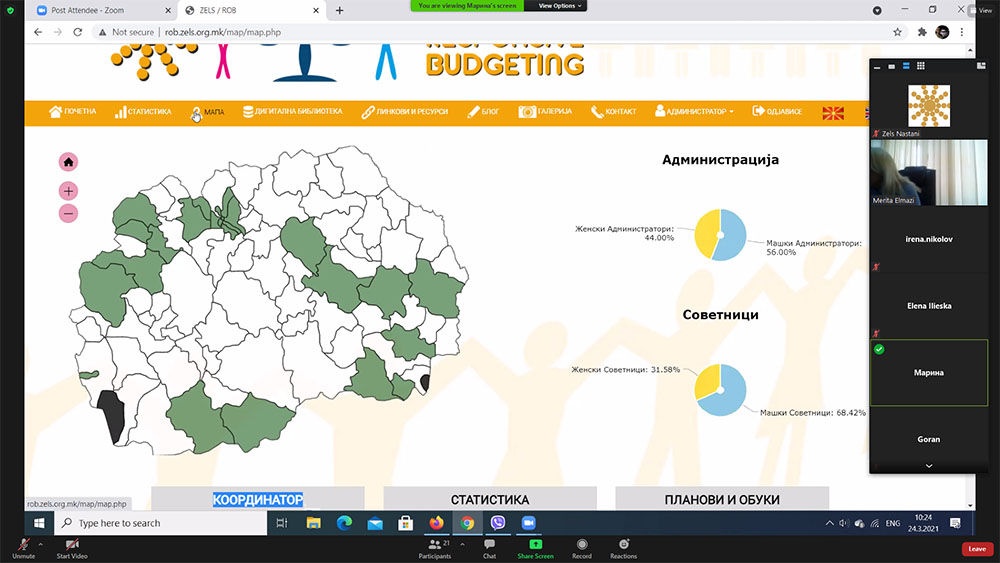Start Video in Zoom

pyautogui.click(x=71, y=548)
